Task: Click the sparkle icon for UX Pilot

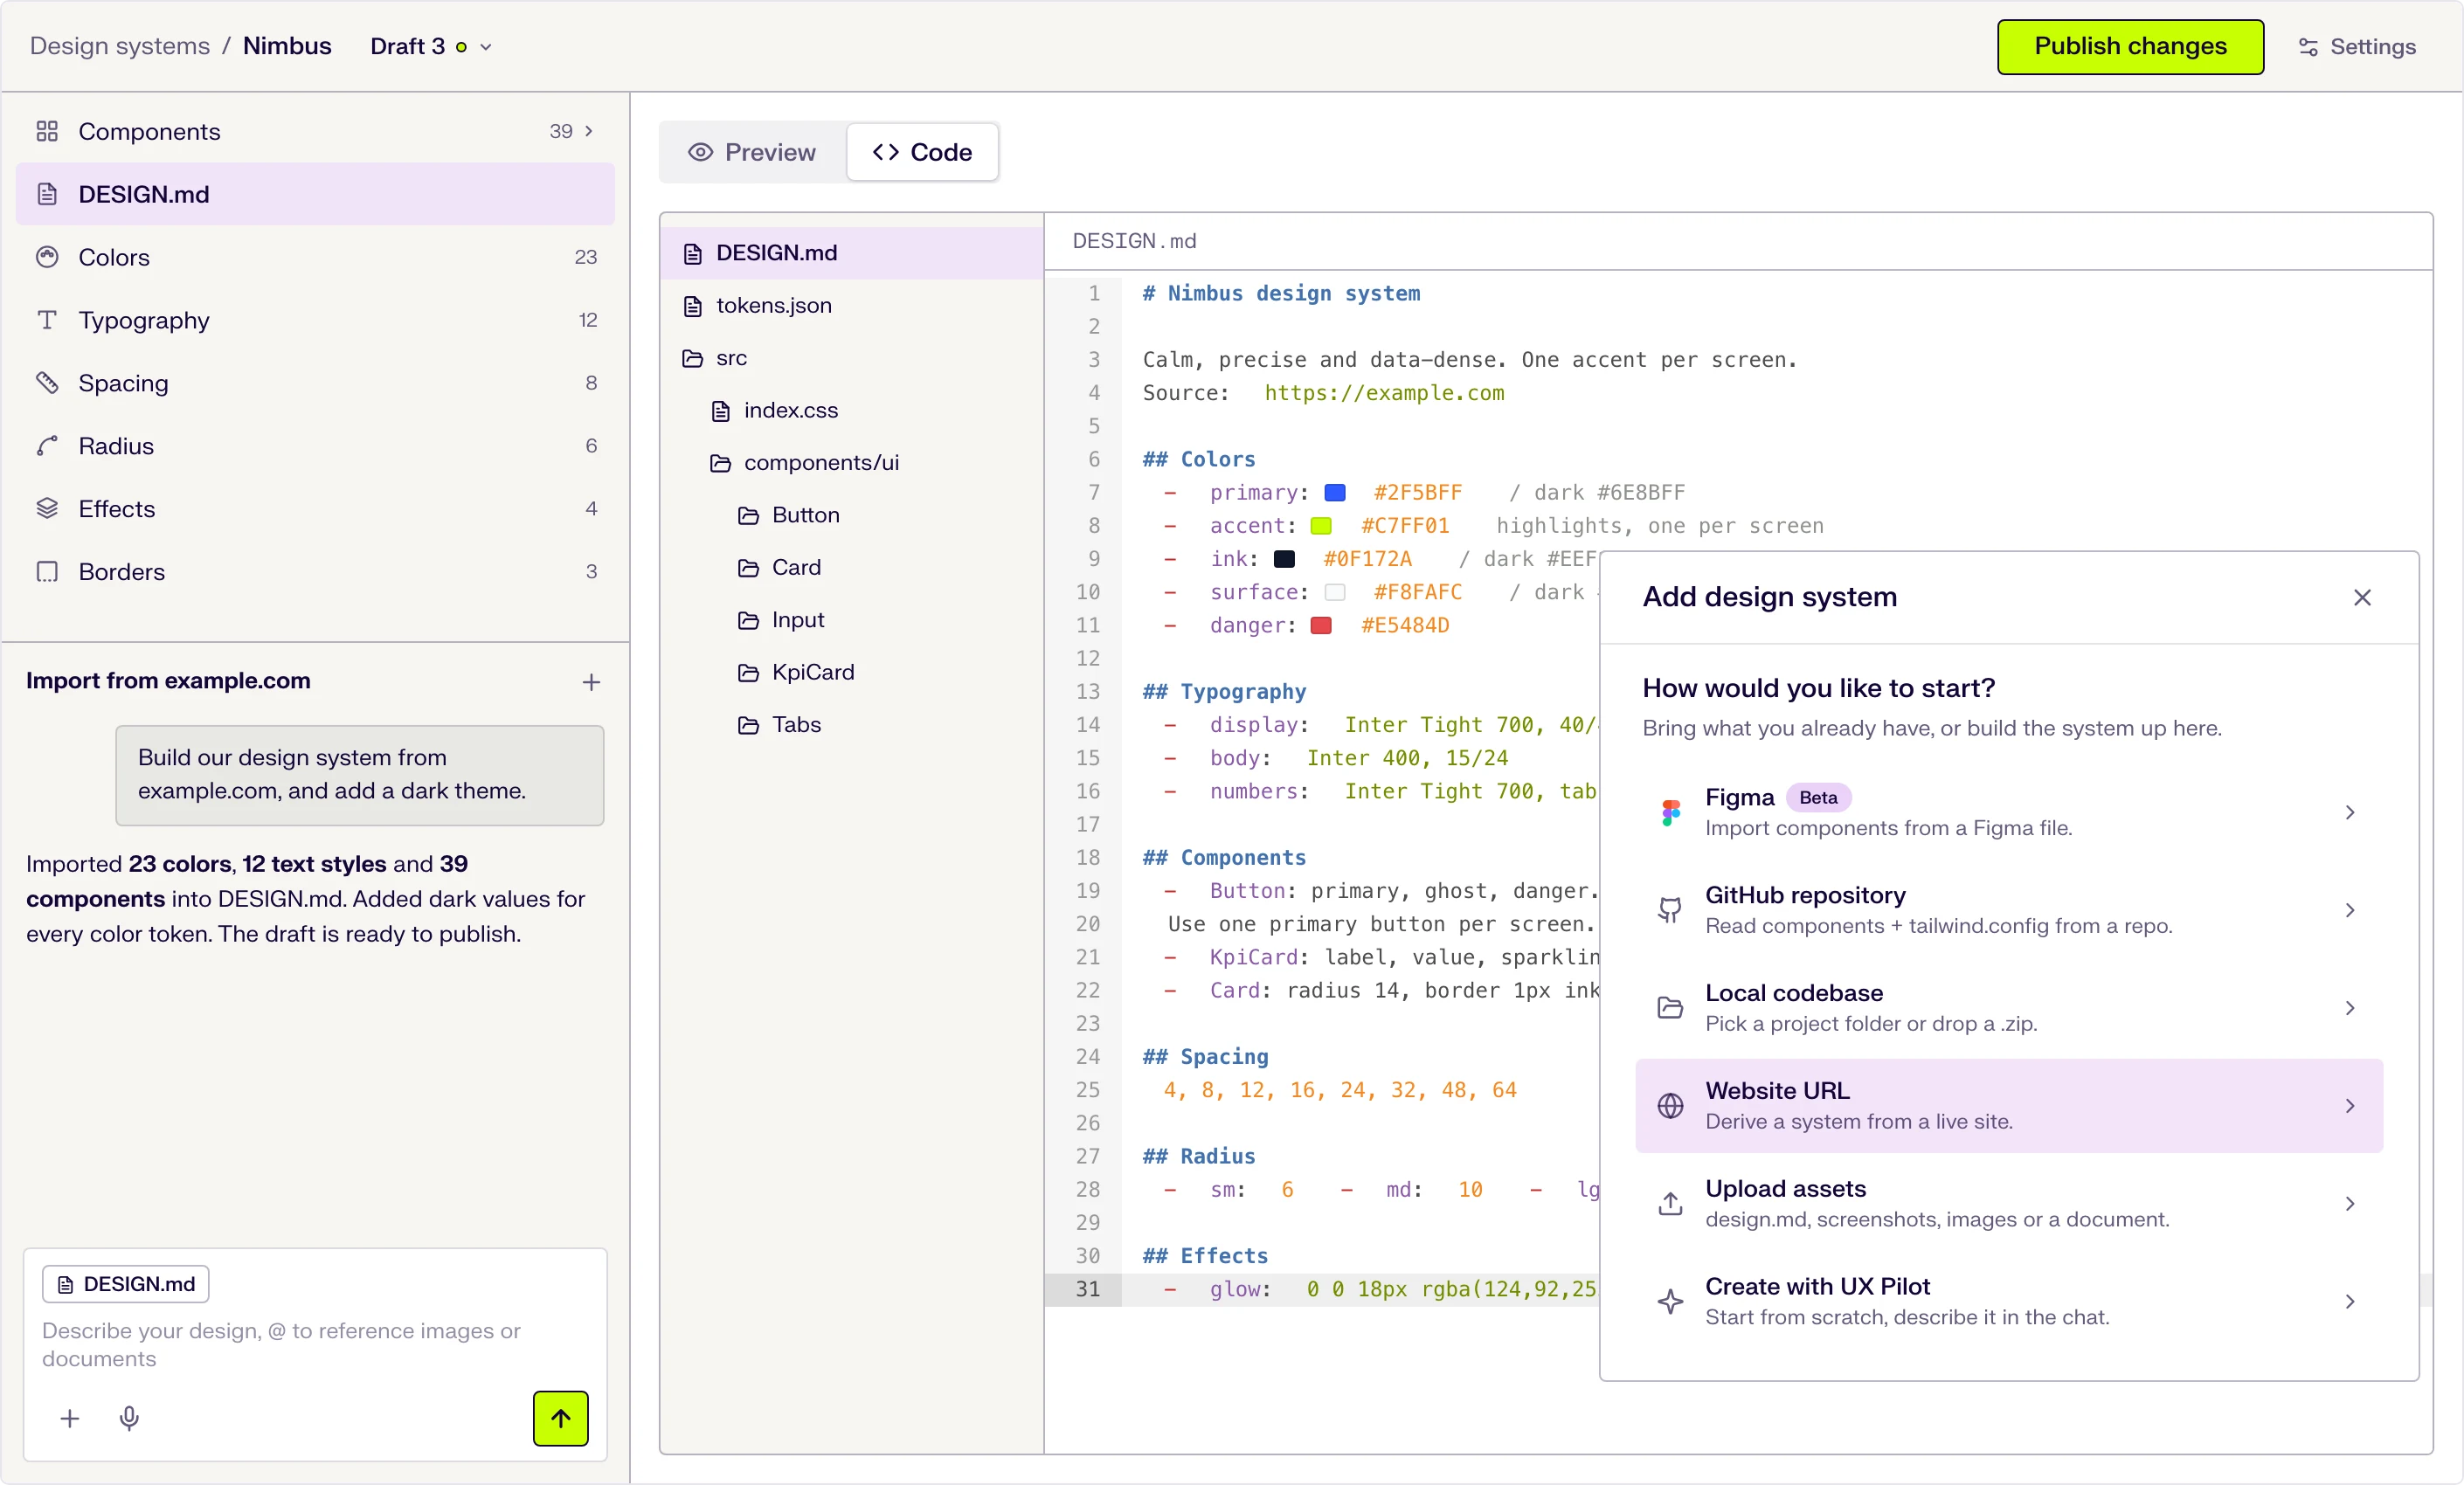Action: pos(1670,1301)
